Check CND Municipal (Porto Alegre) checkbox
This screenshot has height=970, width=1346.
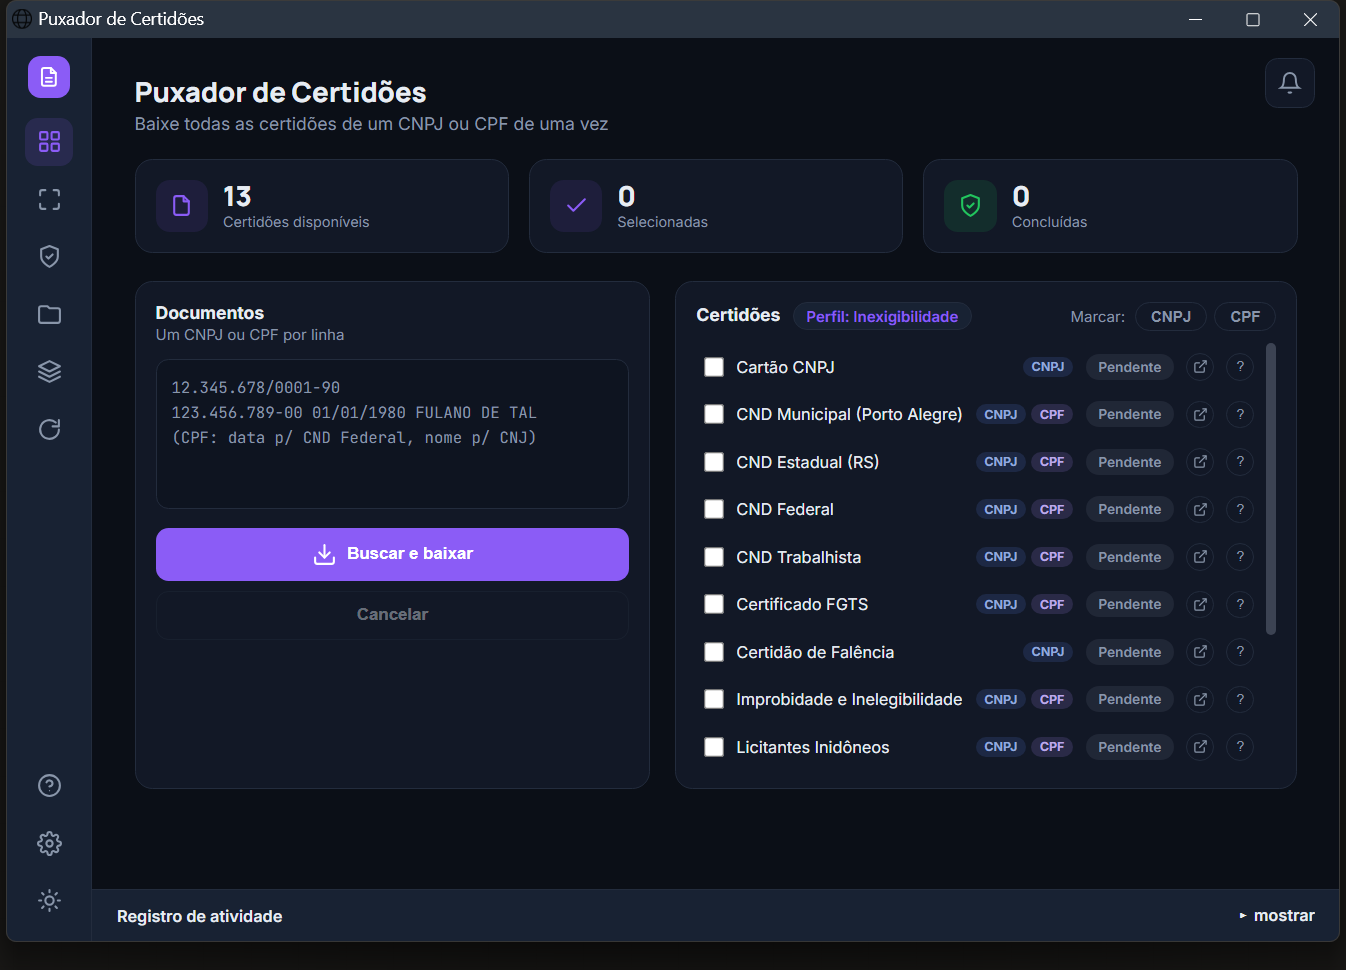(x=714, y=414)
